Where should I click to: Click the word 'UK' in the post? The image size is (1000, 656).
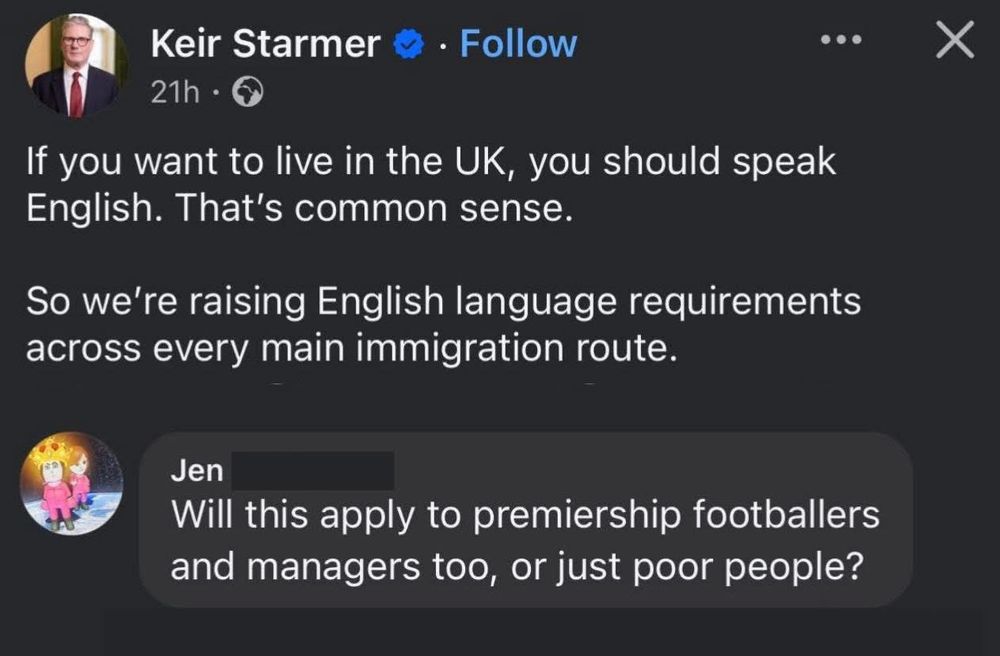click(x=482, y=164)
